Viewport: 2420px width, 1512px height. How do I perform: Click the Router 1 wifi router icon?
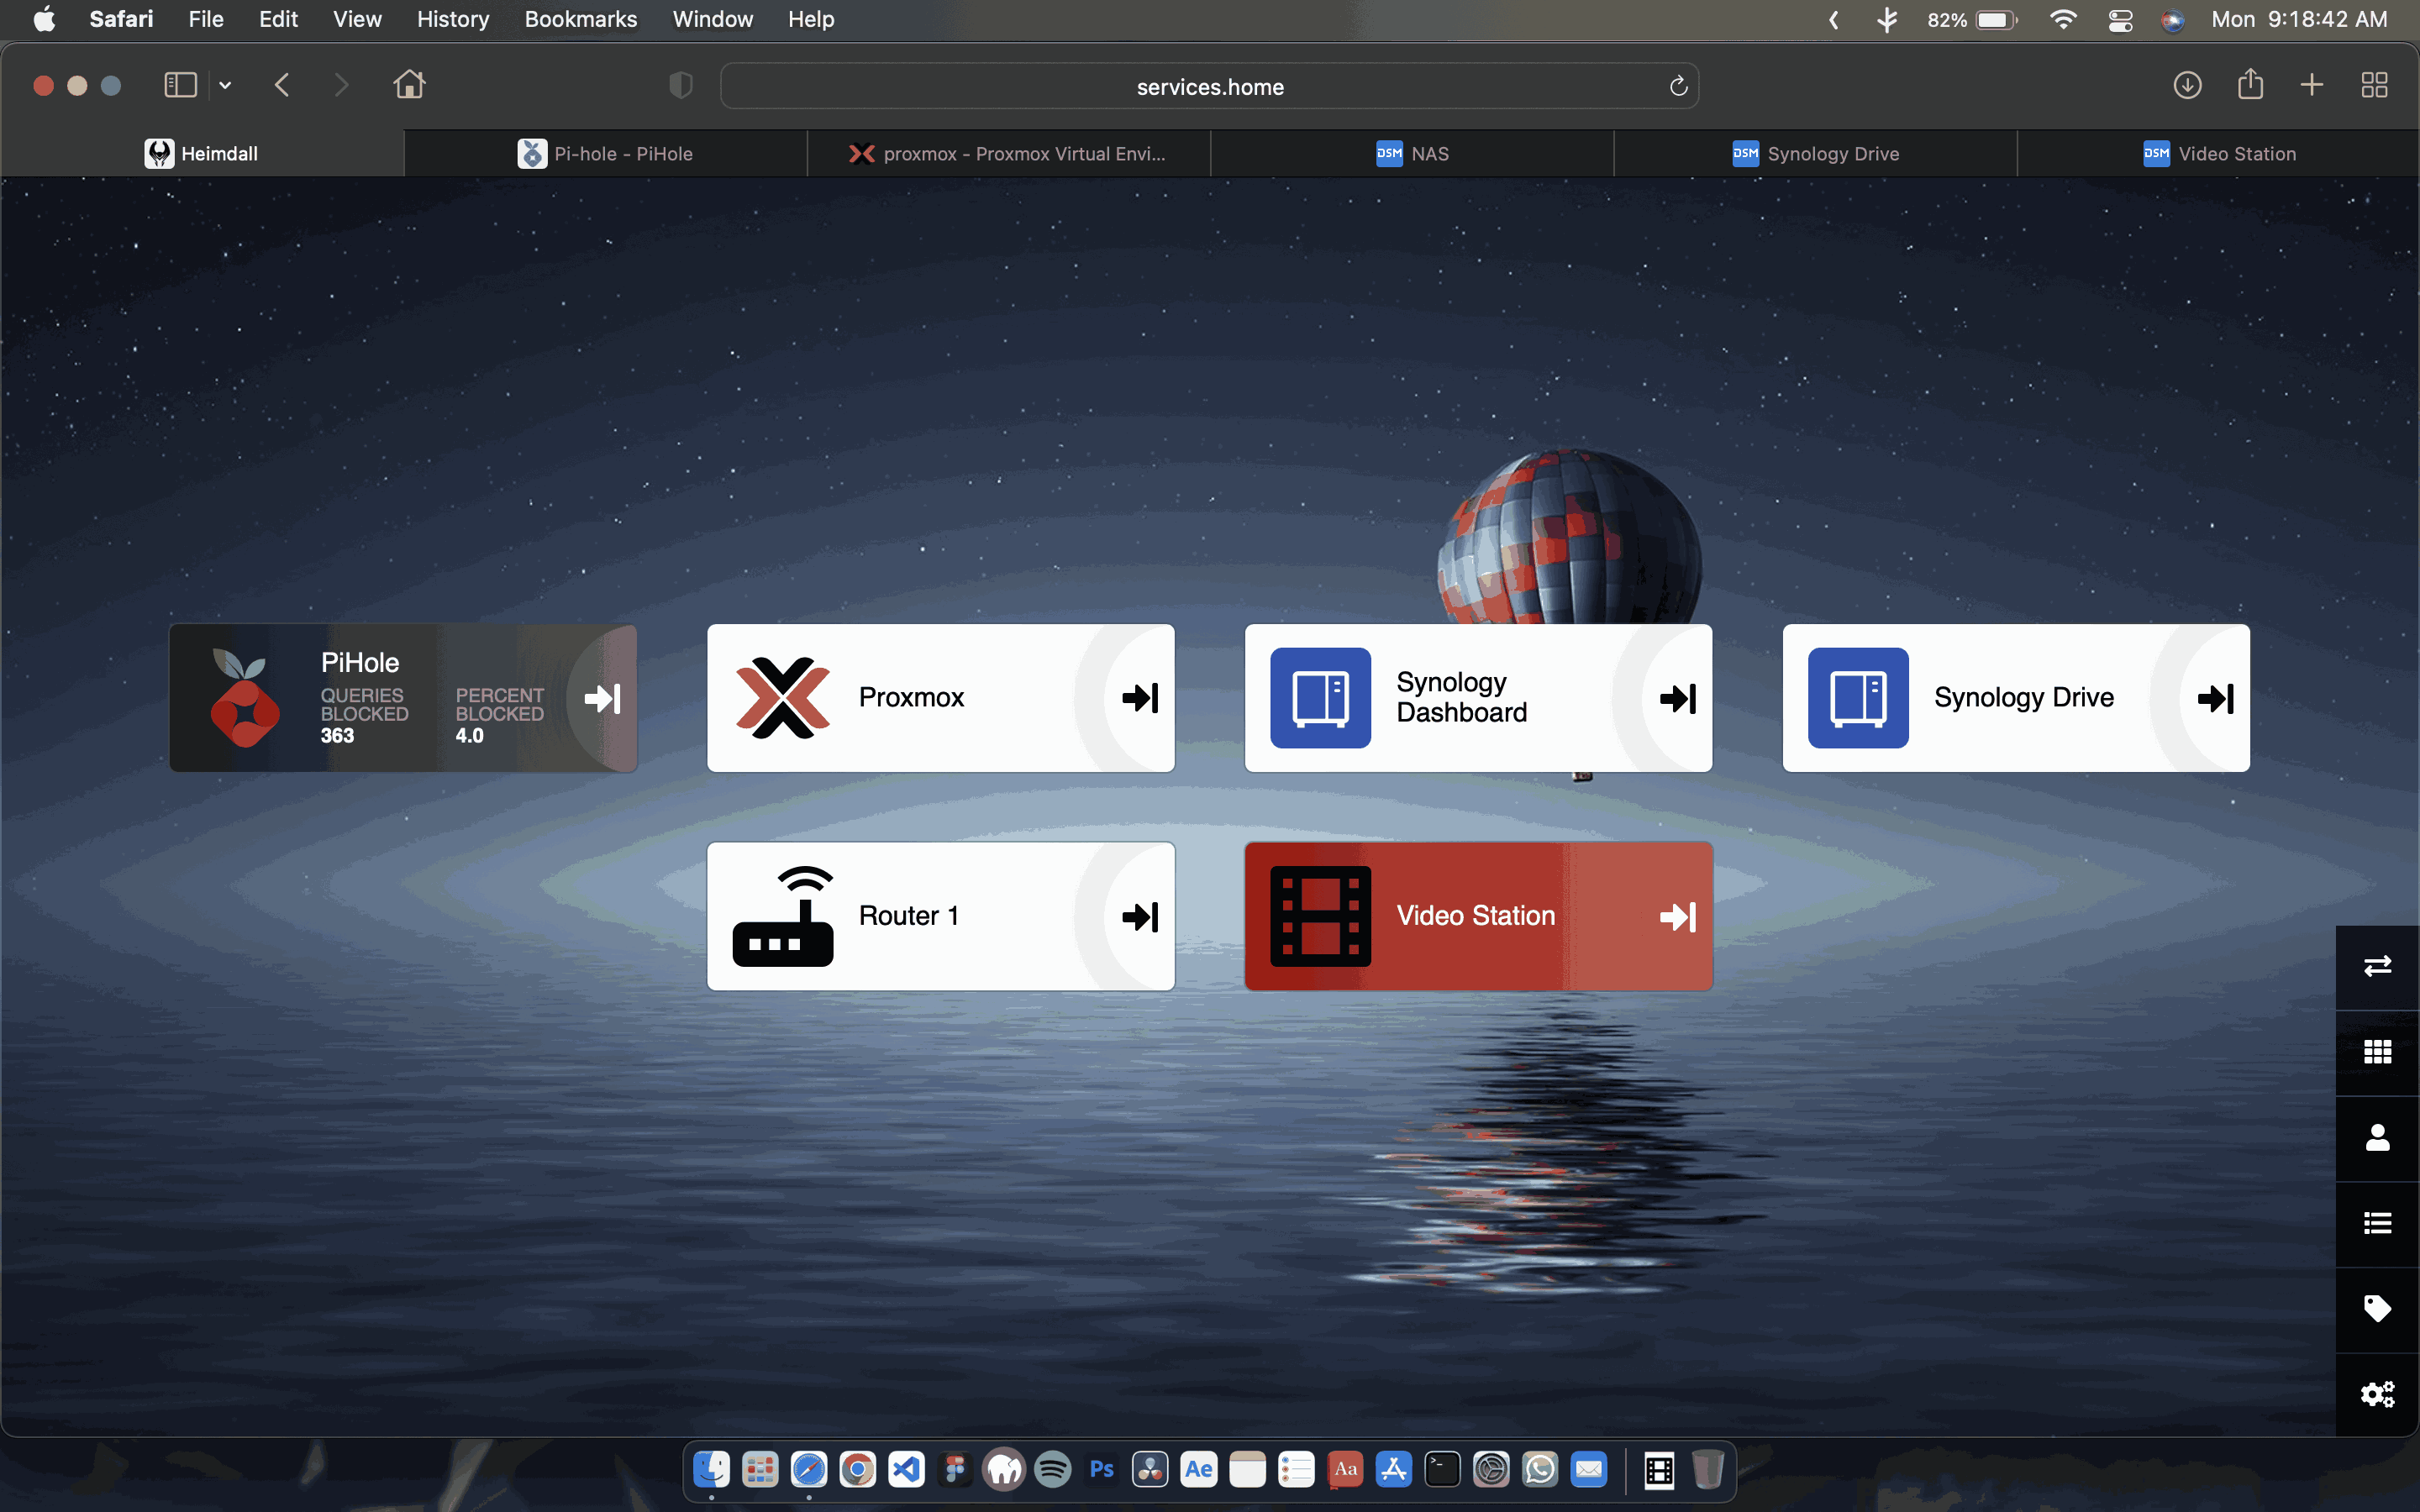(x=783, y=916)
